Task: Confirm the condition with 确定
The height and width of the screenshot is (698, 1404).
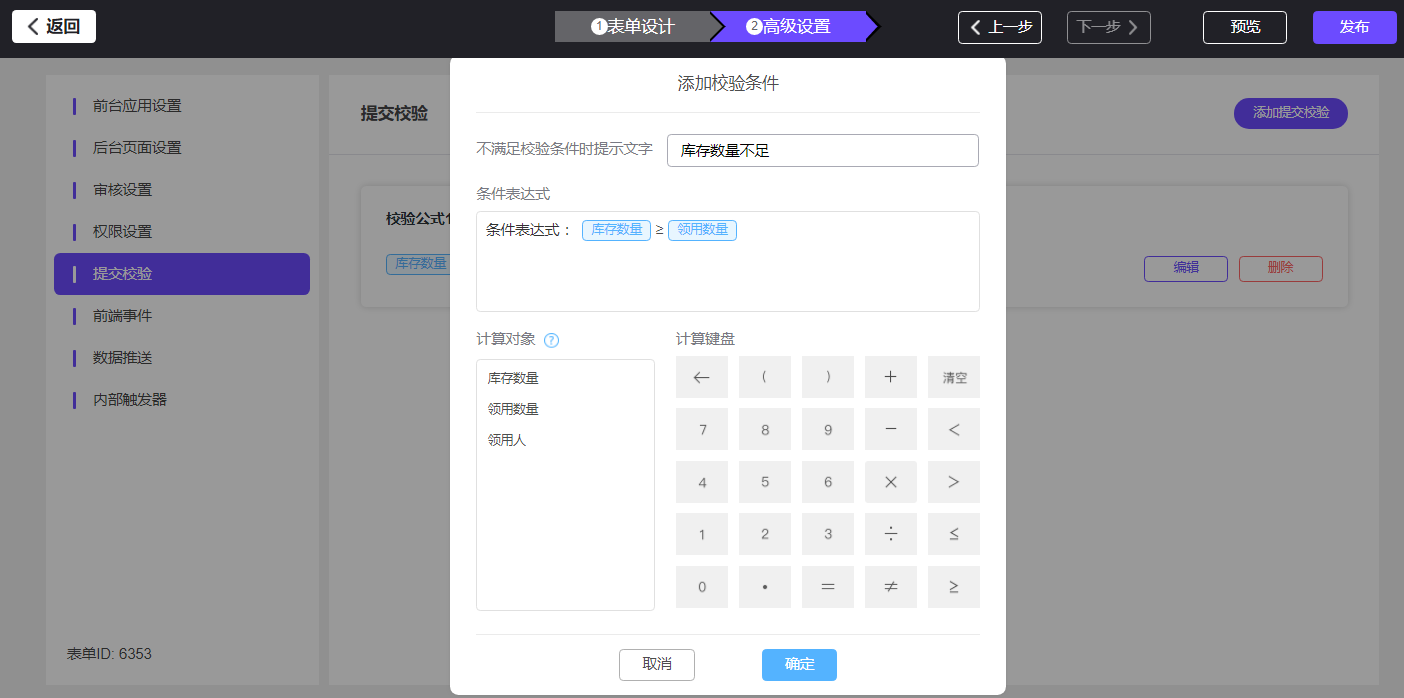Action: pyautogui.click(x=799, y=664)
